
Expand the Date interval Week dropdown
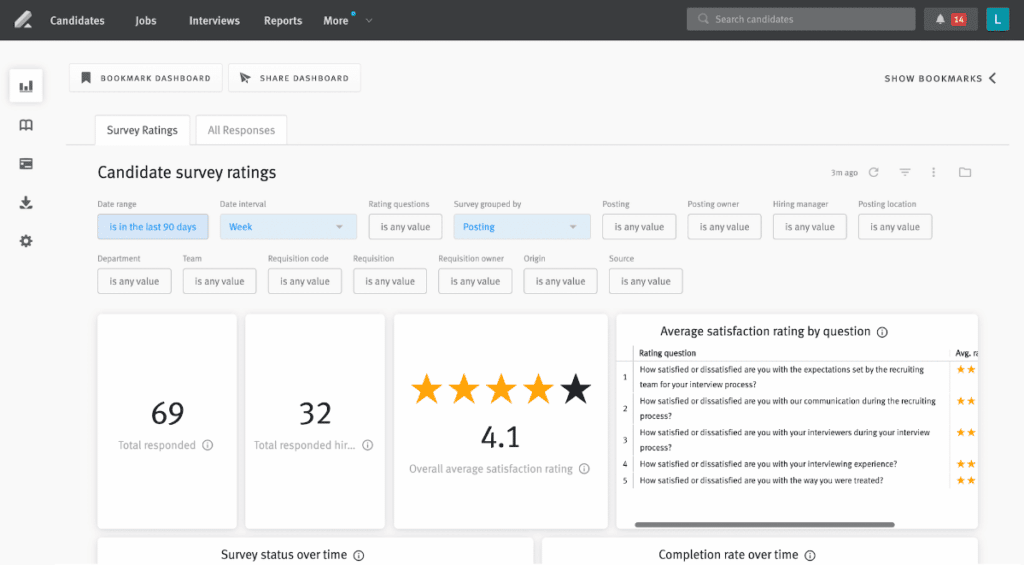[287, 227]
